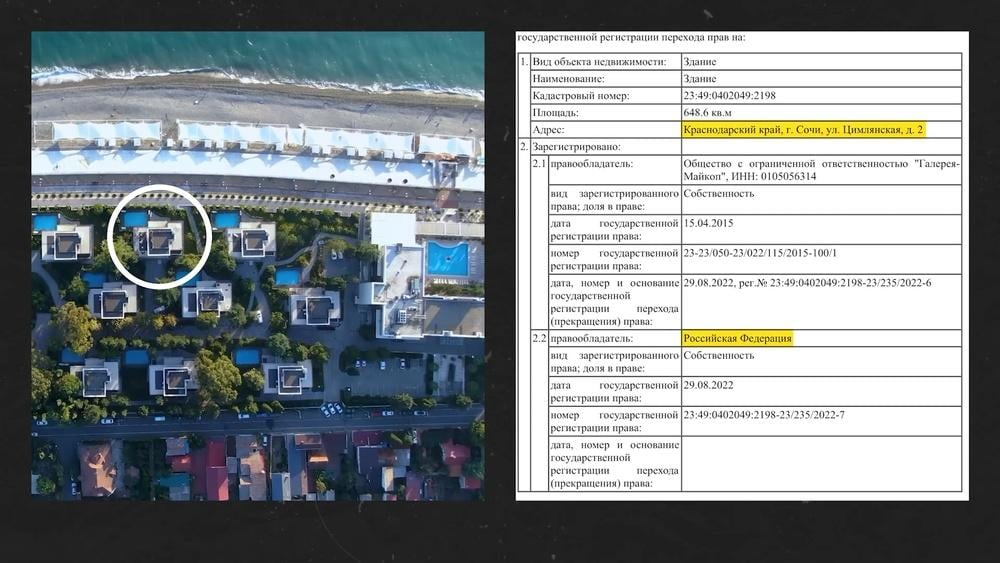
Task: Click the 'Кадастровый номер:' label cell
Action: (577, 95)
